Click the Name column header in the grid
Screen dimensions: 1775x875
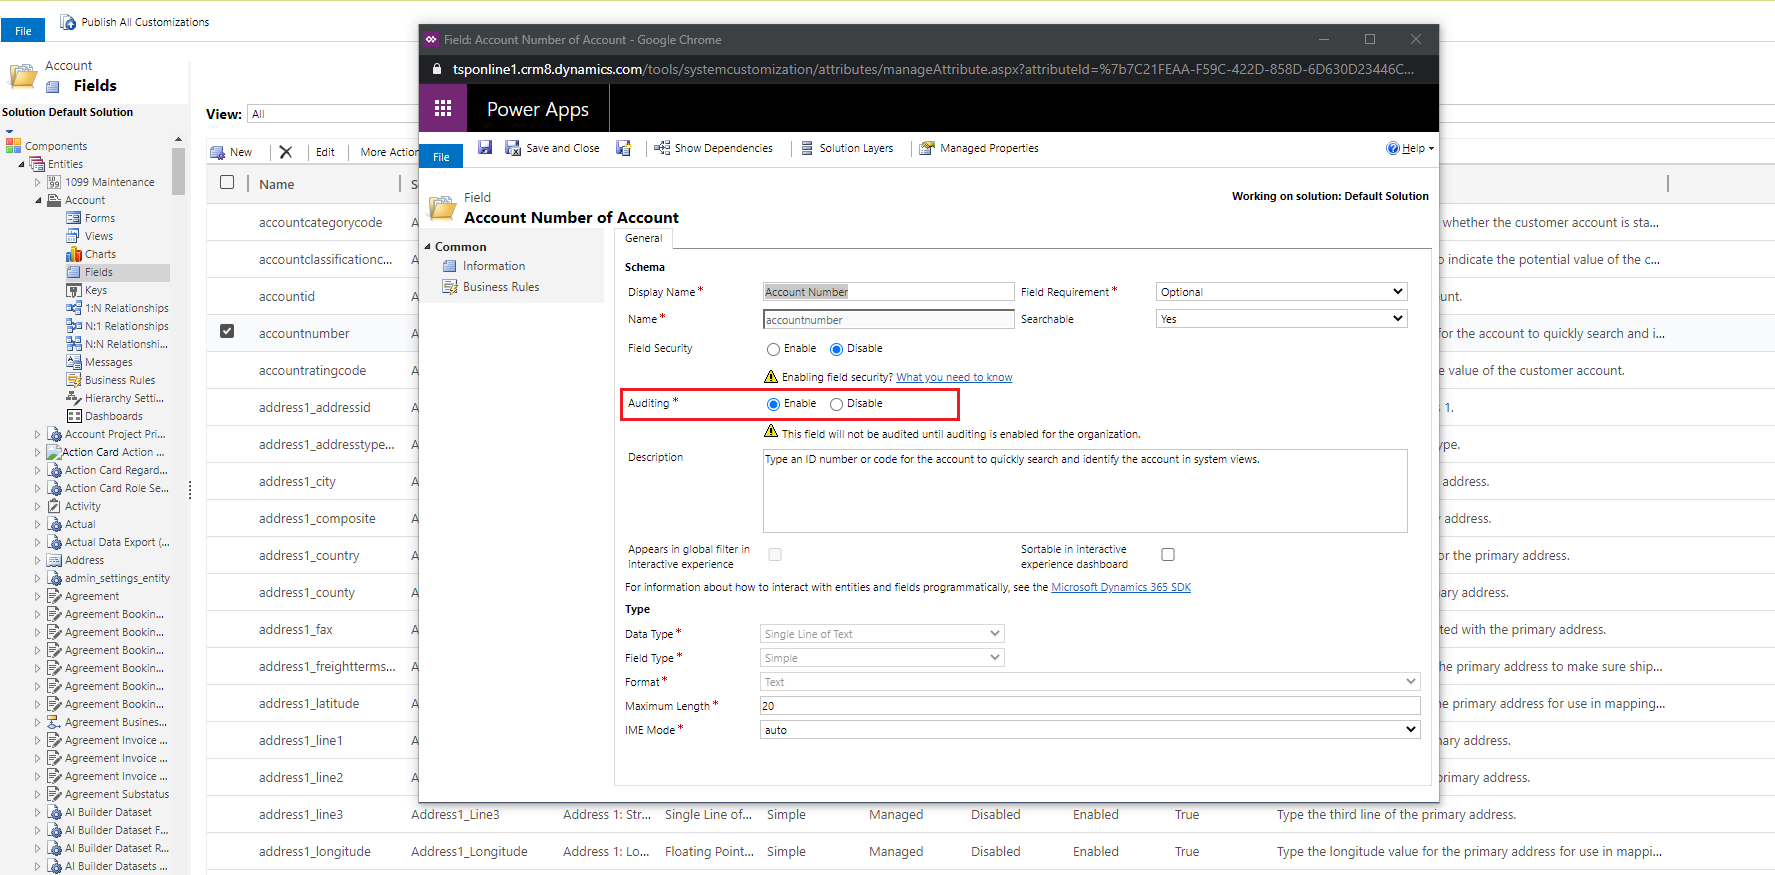click(x=276, y=184)
